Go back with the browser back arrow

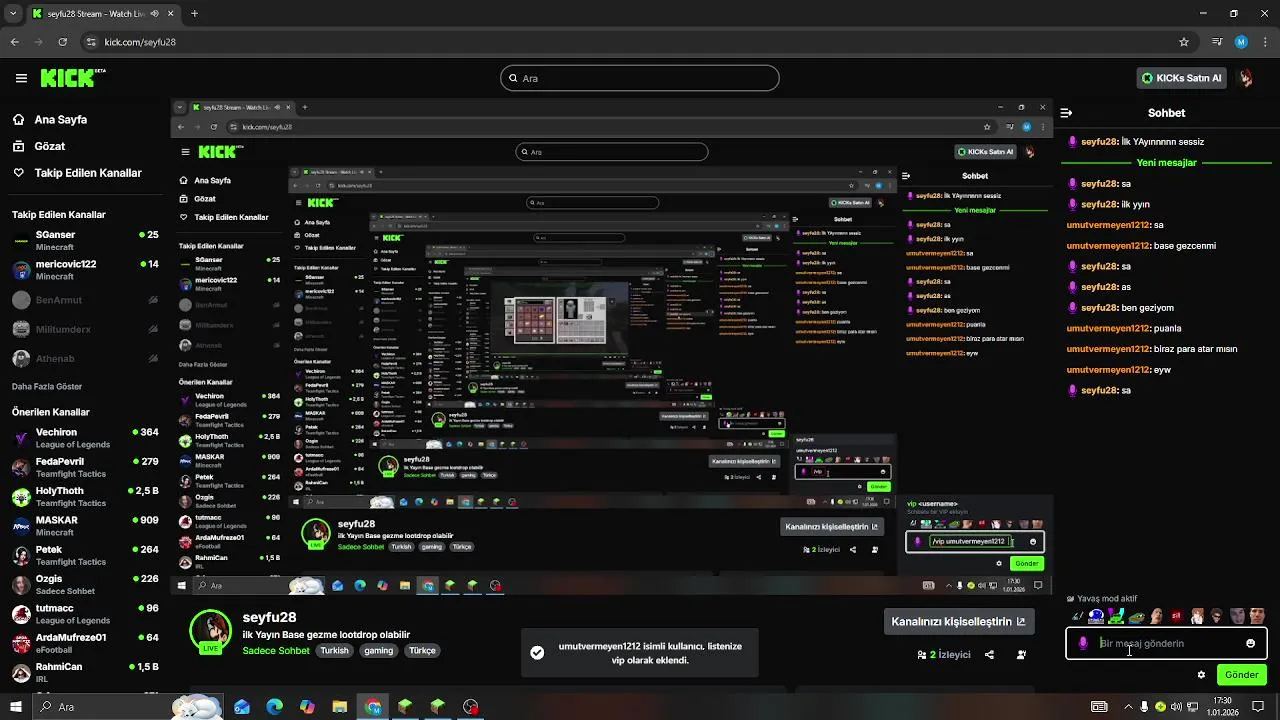[15, 42]
